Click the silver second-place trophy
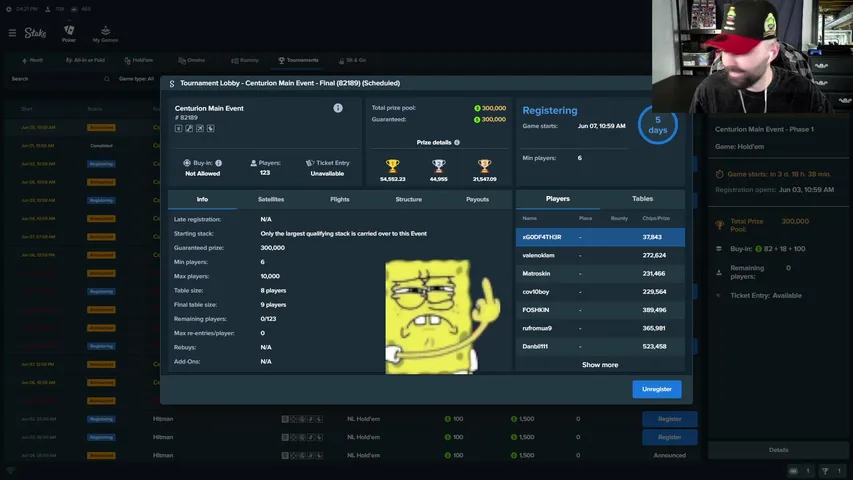853x480 pixels. pyautogui.click(x=438, y=165)
